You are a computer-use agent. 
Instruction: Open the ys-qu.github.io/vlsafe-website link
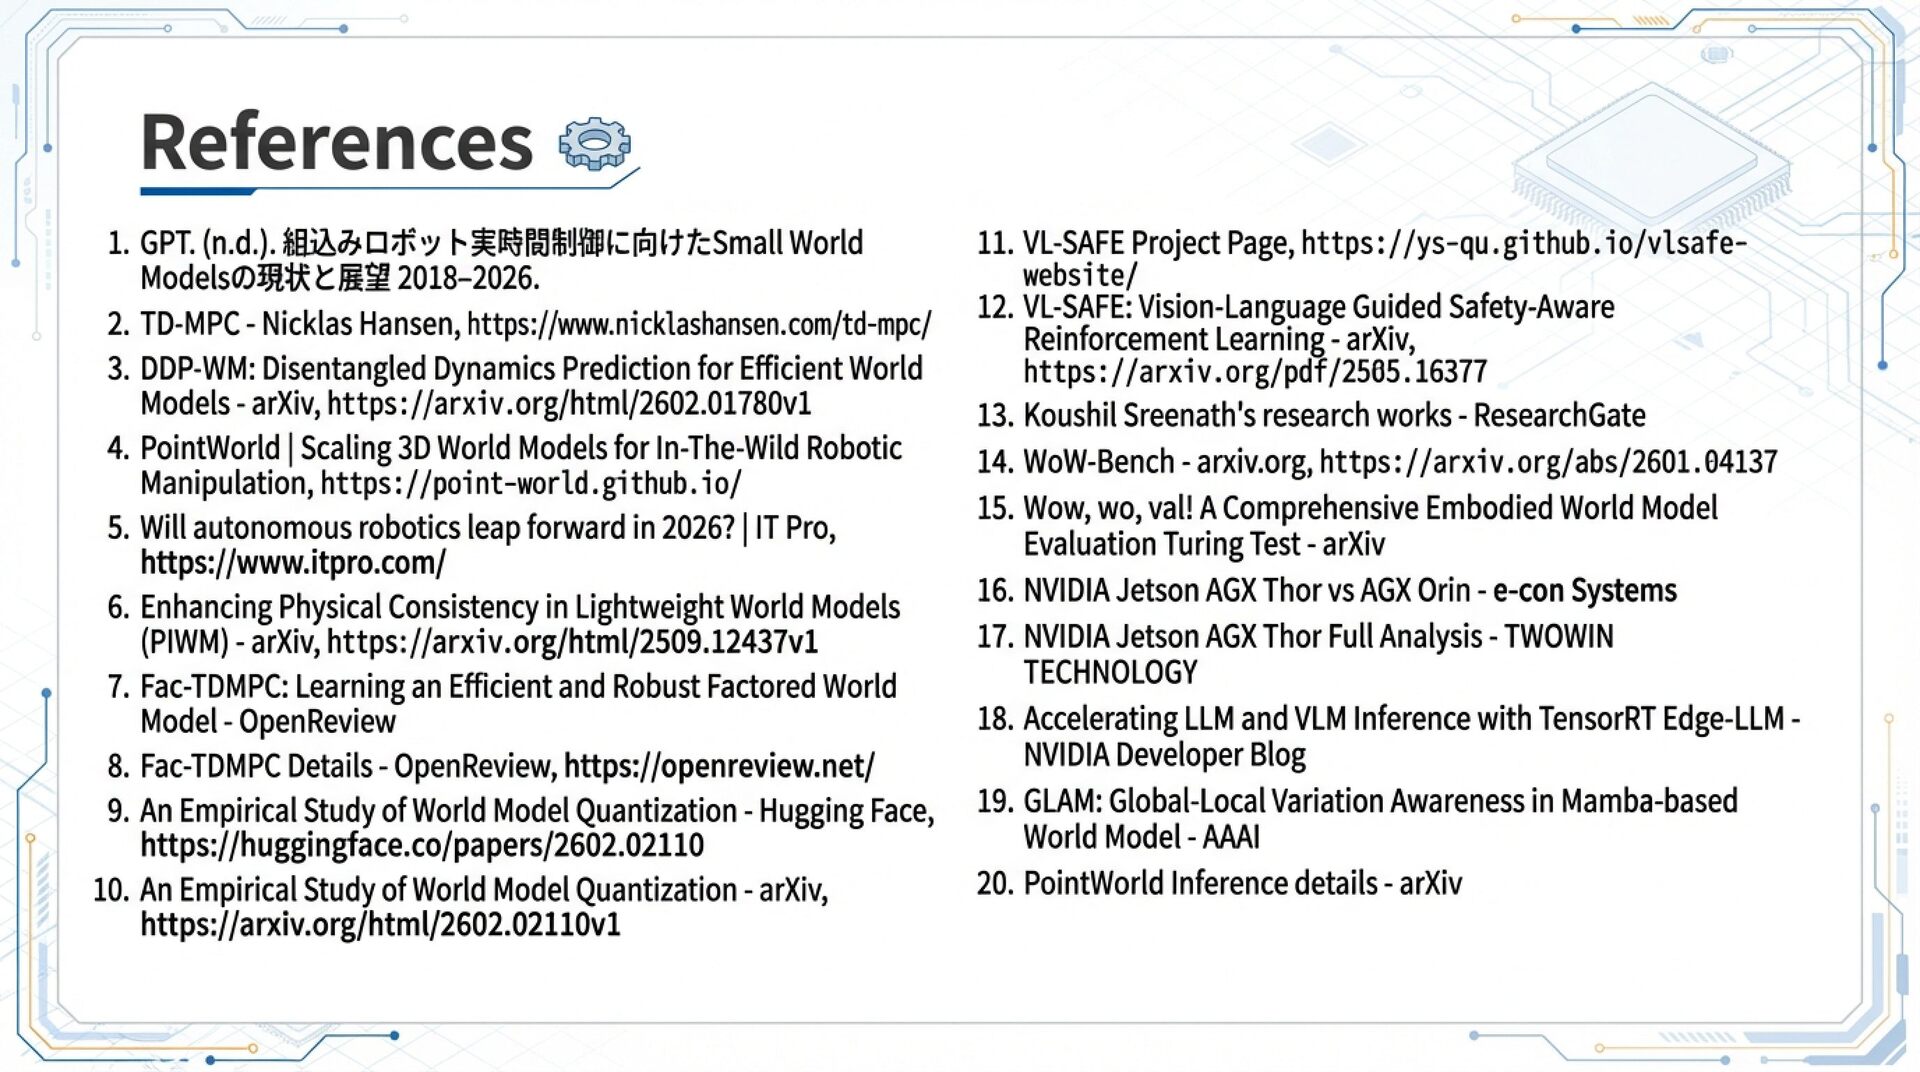(x=1385, y=258)
